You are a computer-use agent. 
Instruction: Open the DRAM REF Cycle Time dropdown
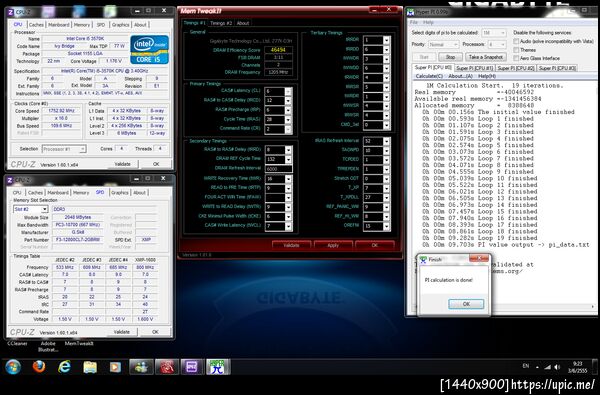288,159
